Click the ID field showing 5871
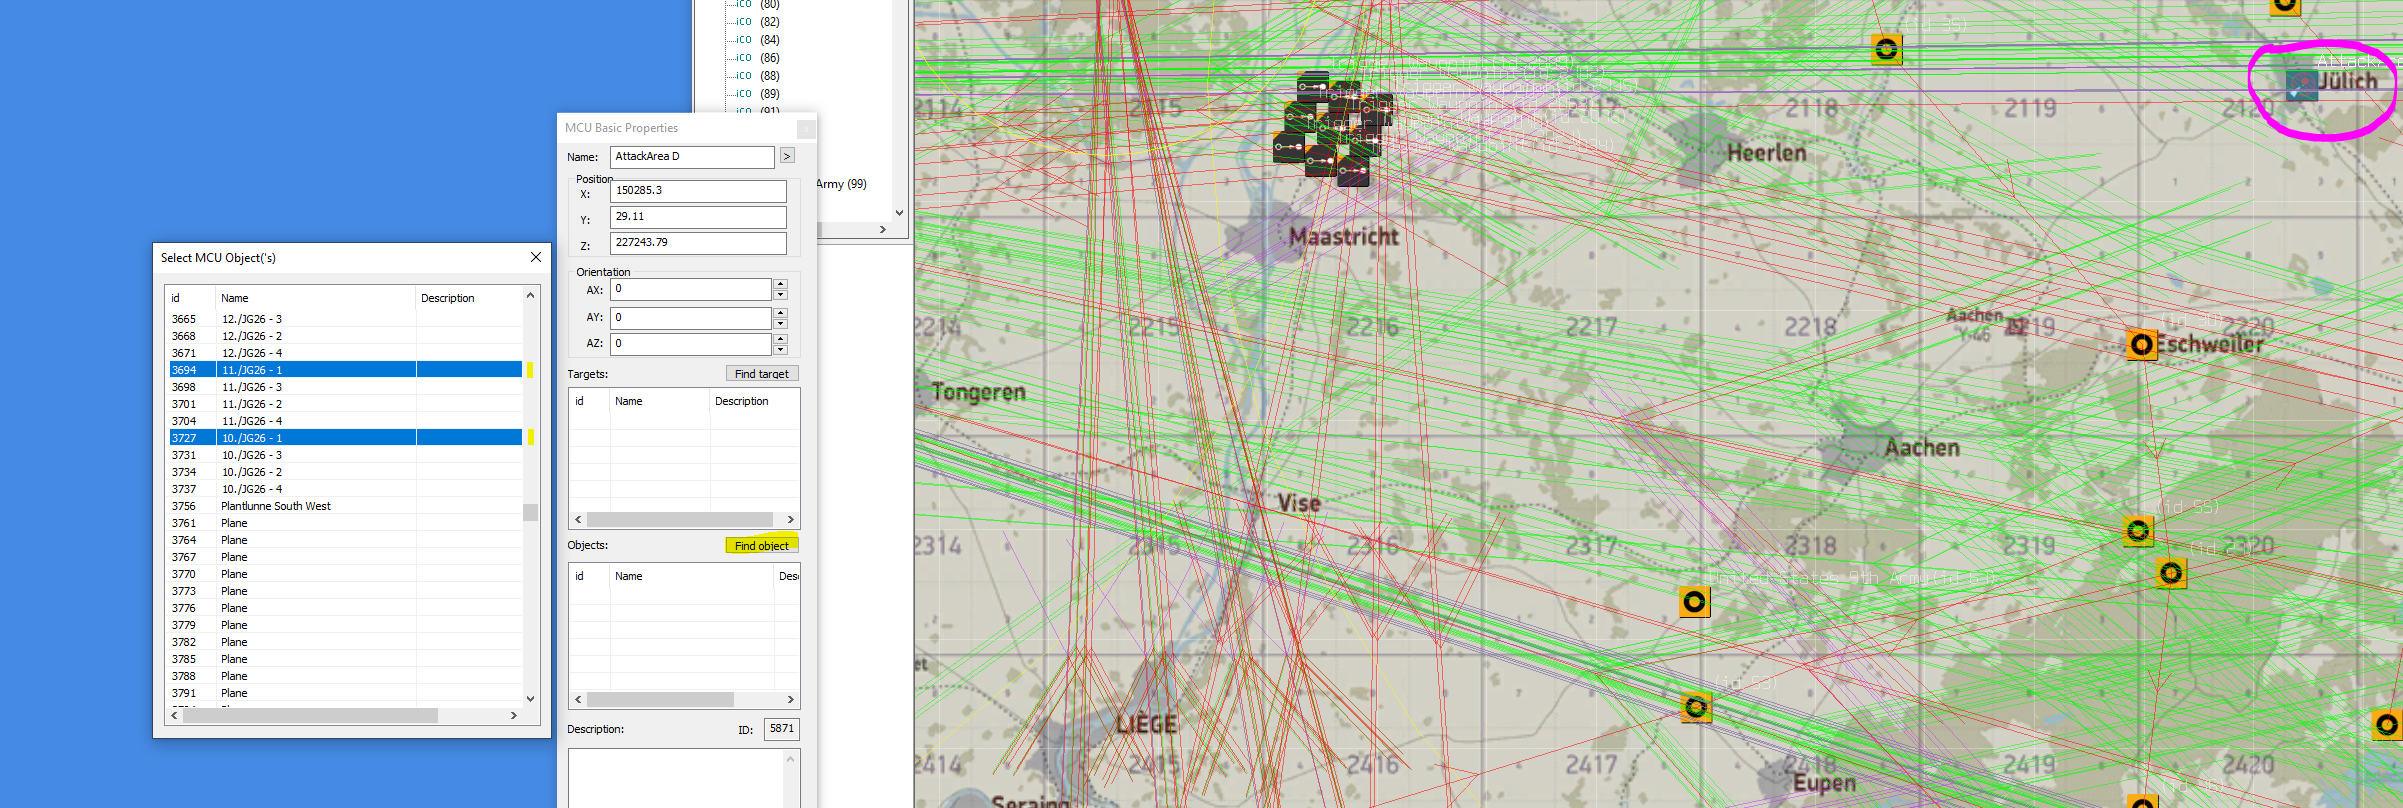The image size is (2403, 808). 781,729
